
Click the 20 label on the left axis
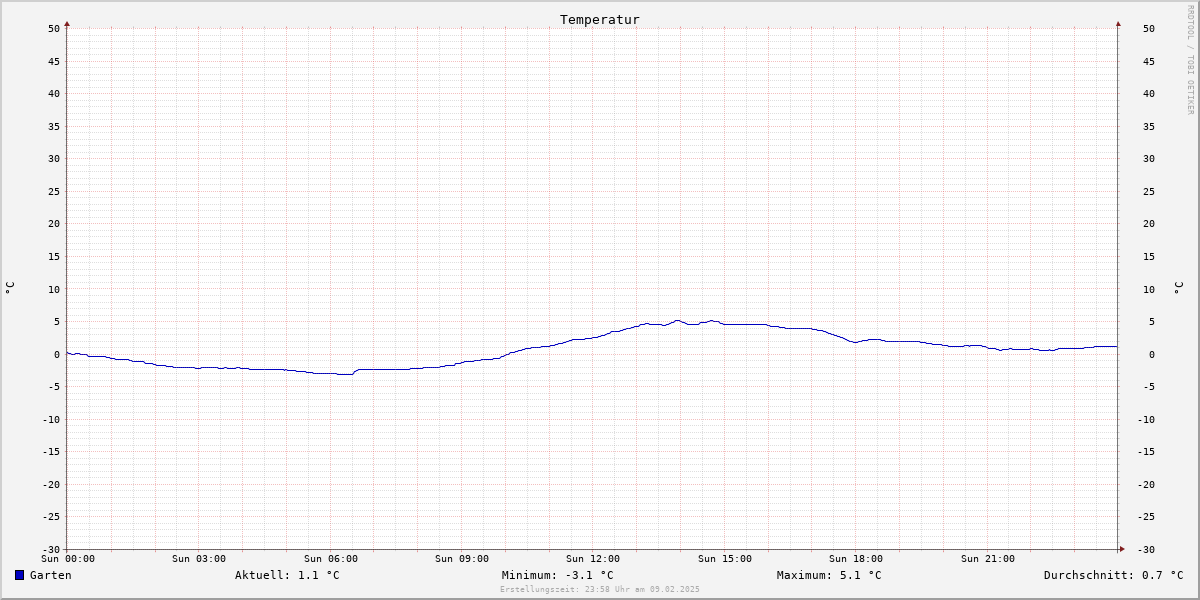click(x=54, y=223)
